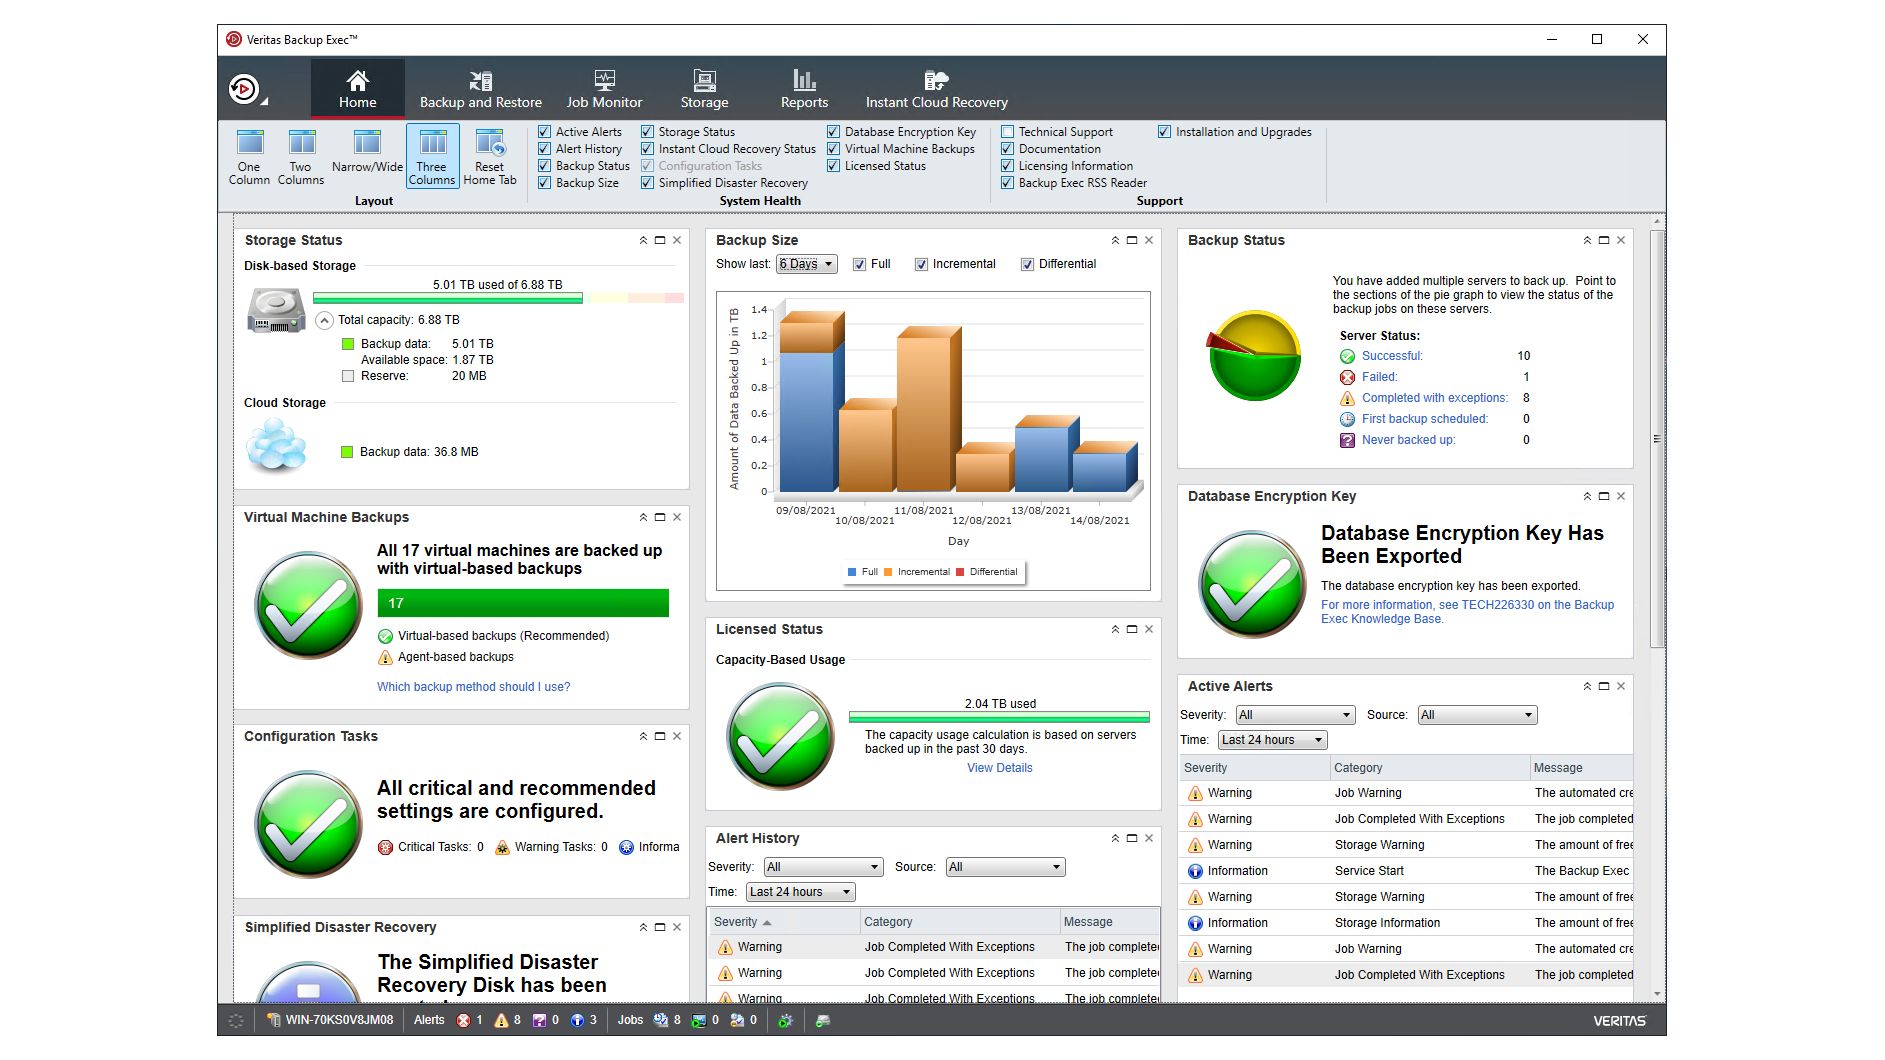Maximize the Alert History panel
The height and width of the screenshot is (1060, 1885).
[x=1132, y=838]
